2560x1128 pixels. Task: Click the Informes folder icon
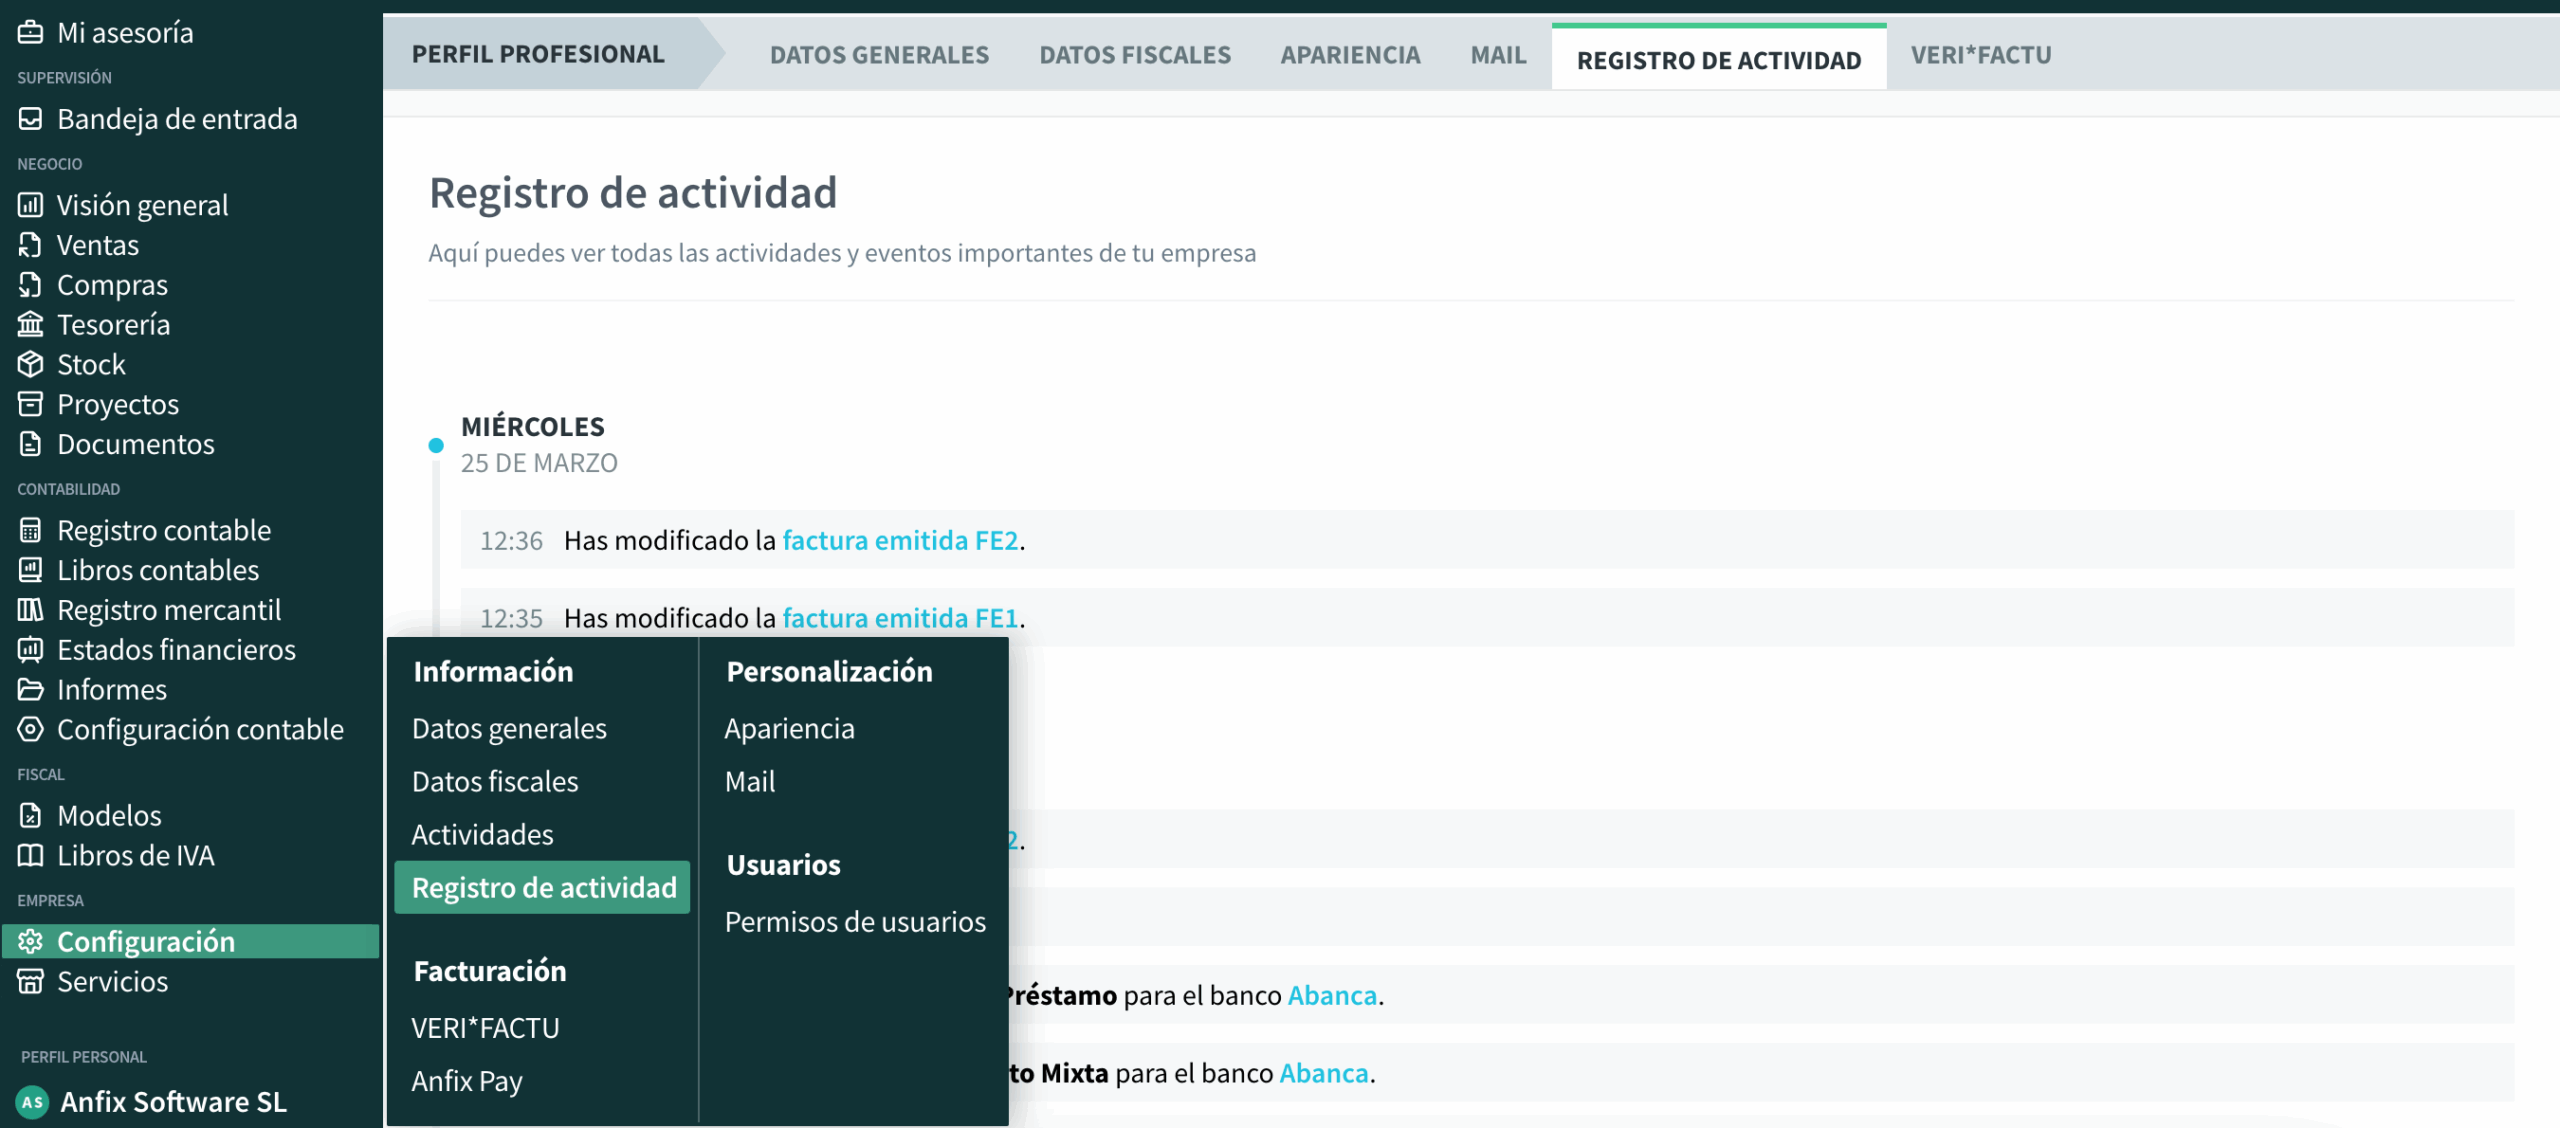30,689
